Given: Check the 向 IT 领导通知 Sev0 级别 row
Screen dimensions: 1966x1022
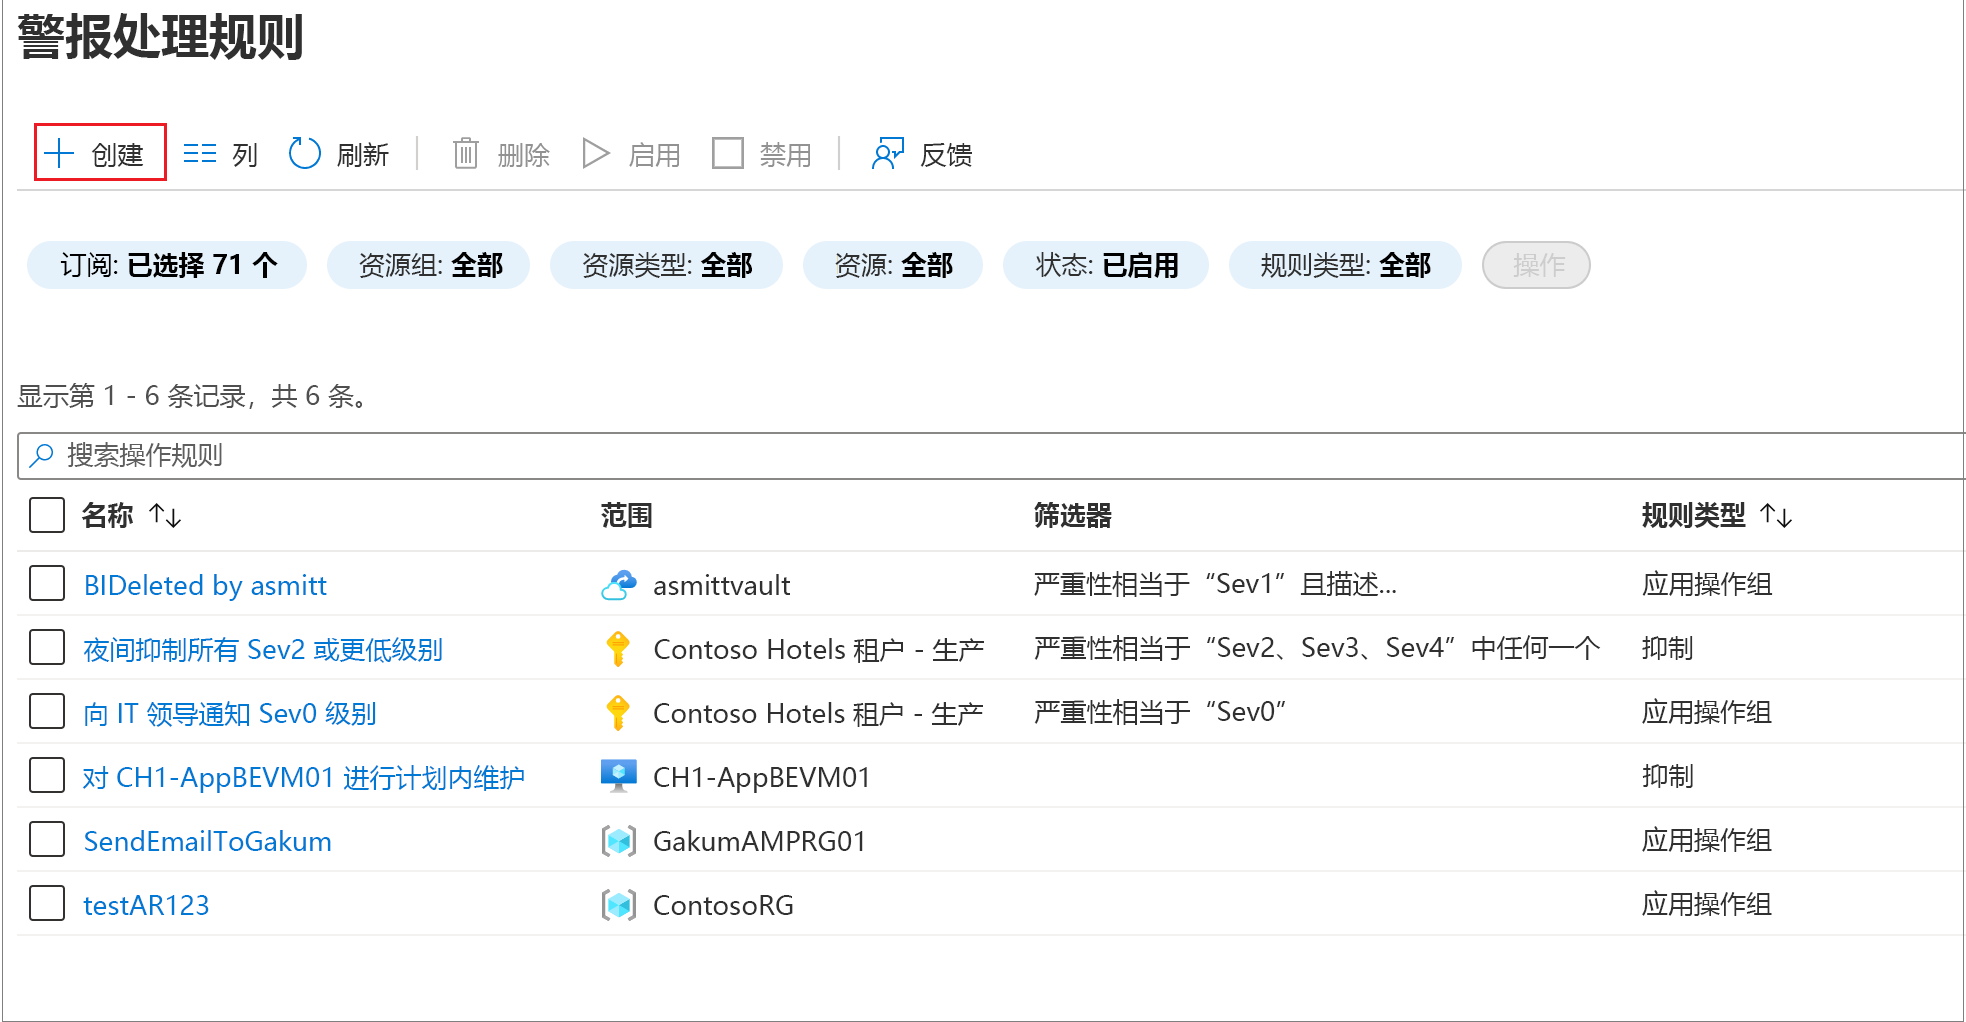Looking at the screenshot, I should 47,711.
